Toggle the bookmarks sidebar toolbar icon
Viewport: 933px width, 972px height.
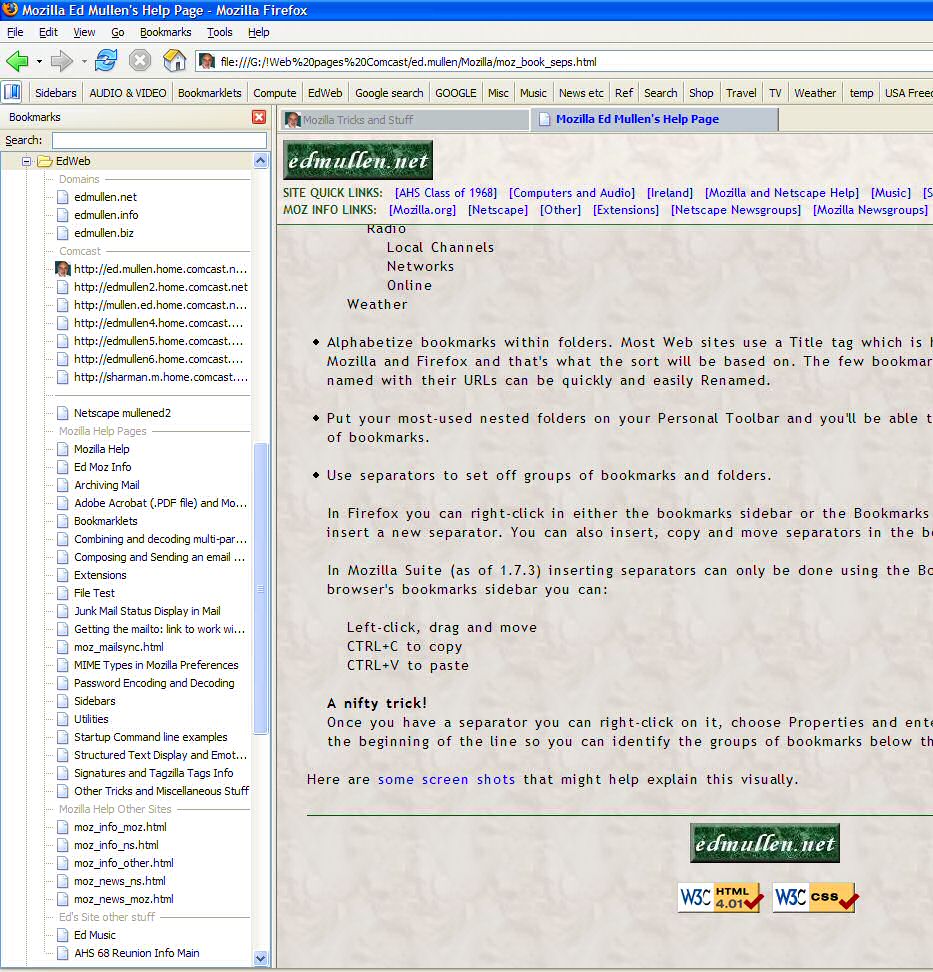pos(12,93)
